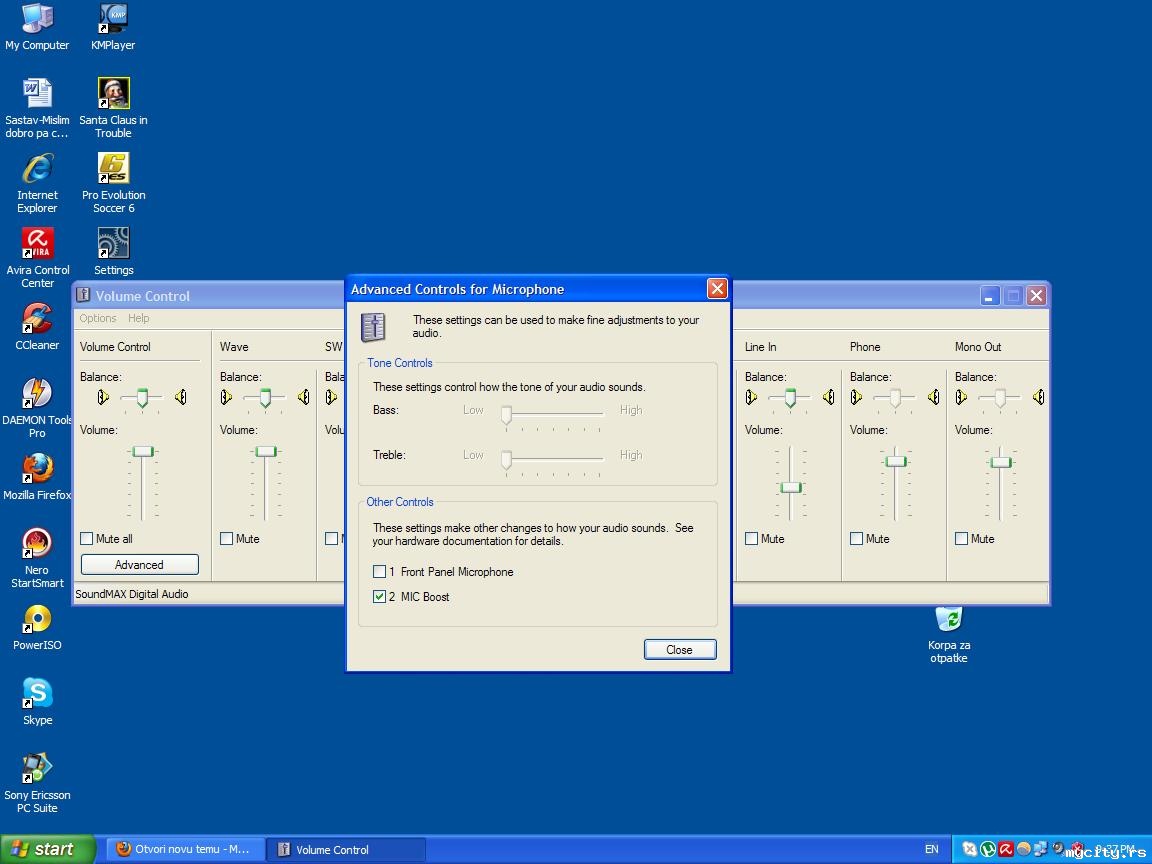1152x864 pixels.
Task: Click the Advanced button
Action: click(x=139, y=565)
